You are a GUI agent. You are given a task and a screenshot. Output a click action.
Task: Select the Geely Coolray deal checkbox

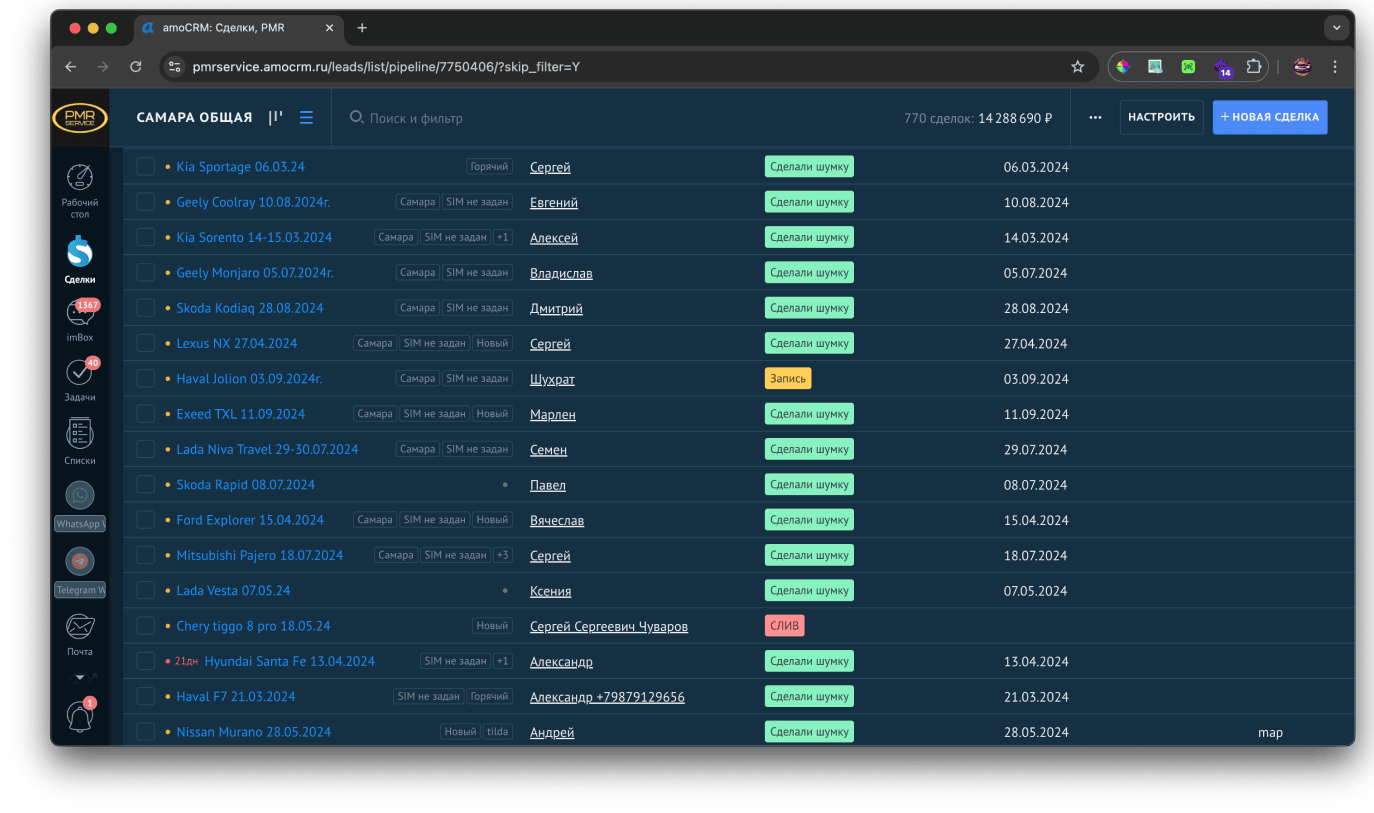146,202
